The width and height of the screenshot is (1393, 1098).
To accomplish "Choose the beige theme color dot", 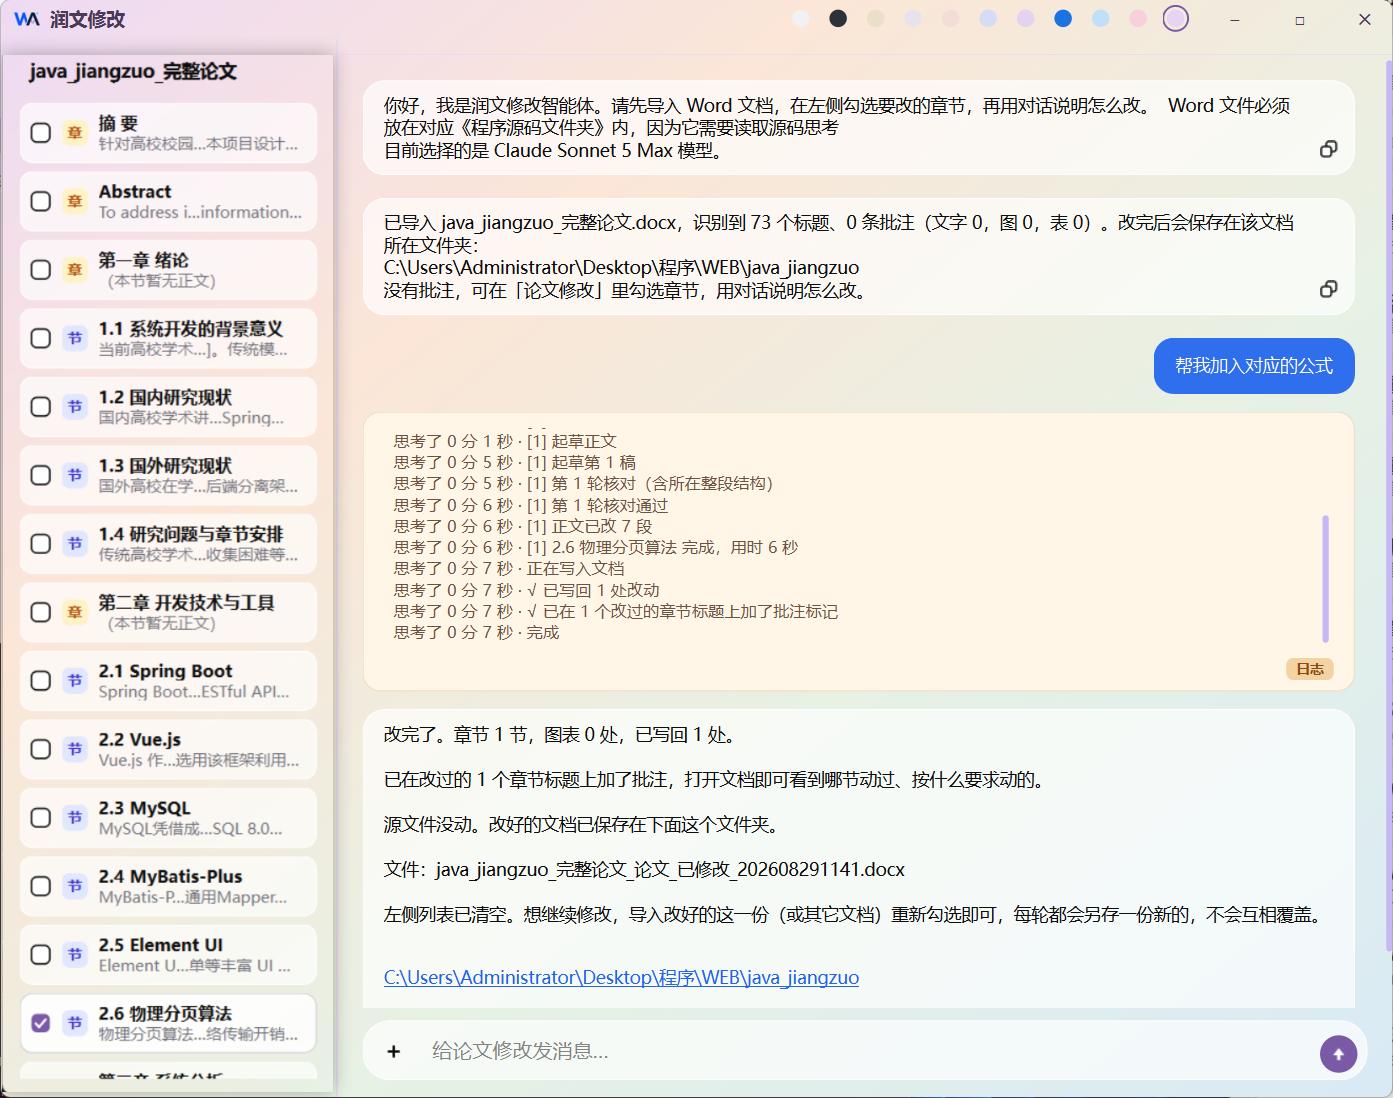I will click(876, 18).
